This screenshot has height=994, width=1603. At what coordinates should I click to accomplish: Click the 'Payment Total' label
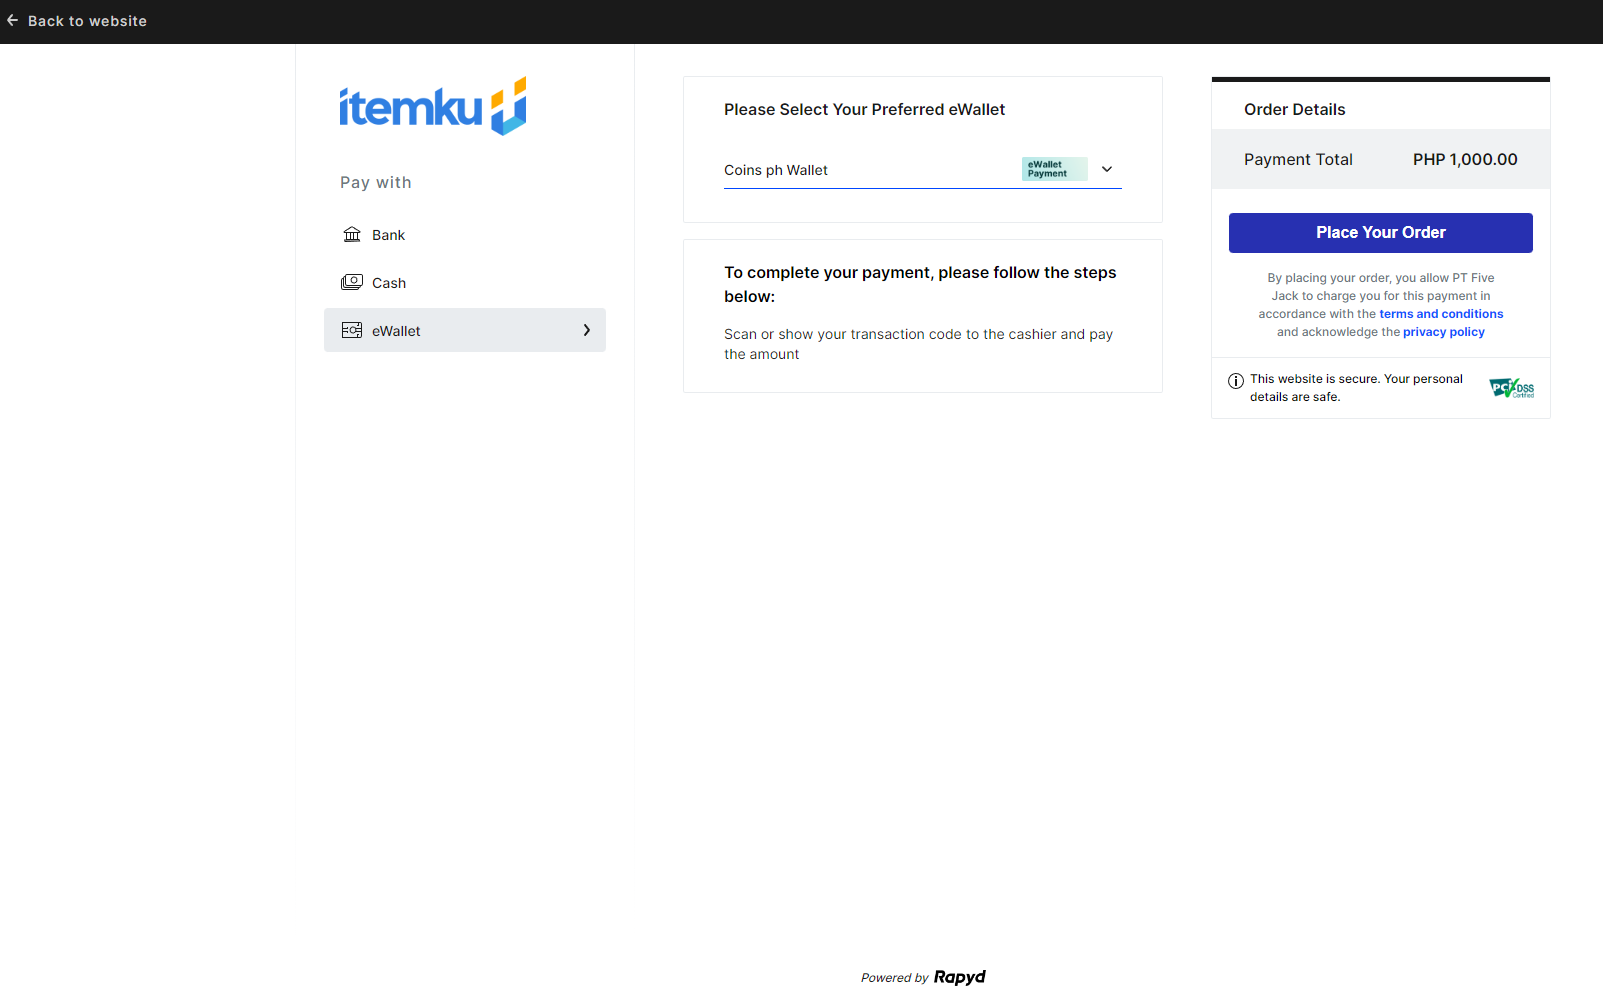coord(1298,159)
